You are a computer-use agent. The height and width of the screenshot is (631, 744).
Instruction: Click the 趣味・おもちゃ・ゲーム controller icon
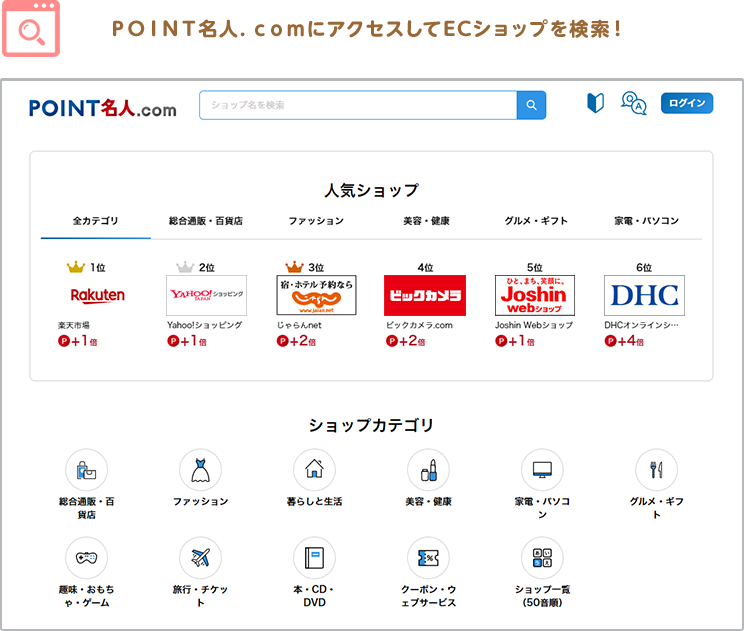pos(86,557)
